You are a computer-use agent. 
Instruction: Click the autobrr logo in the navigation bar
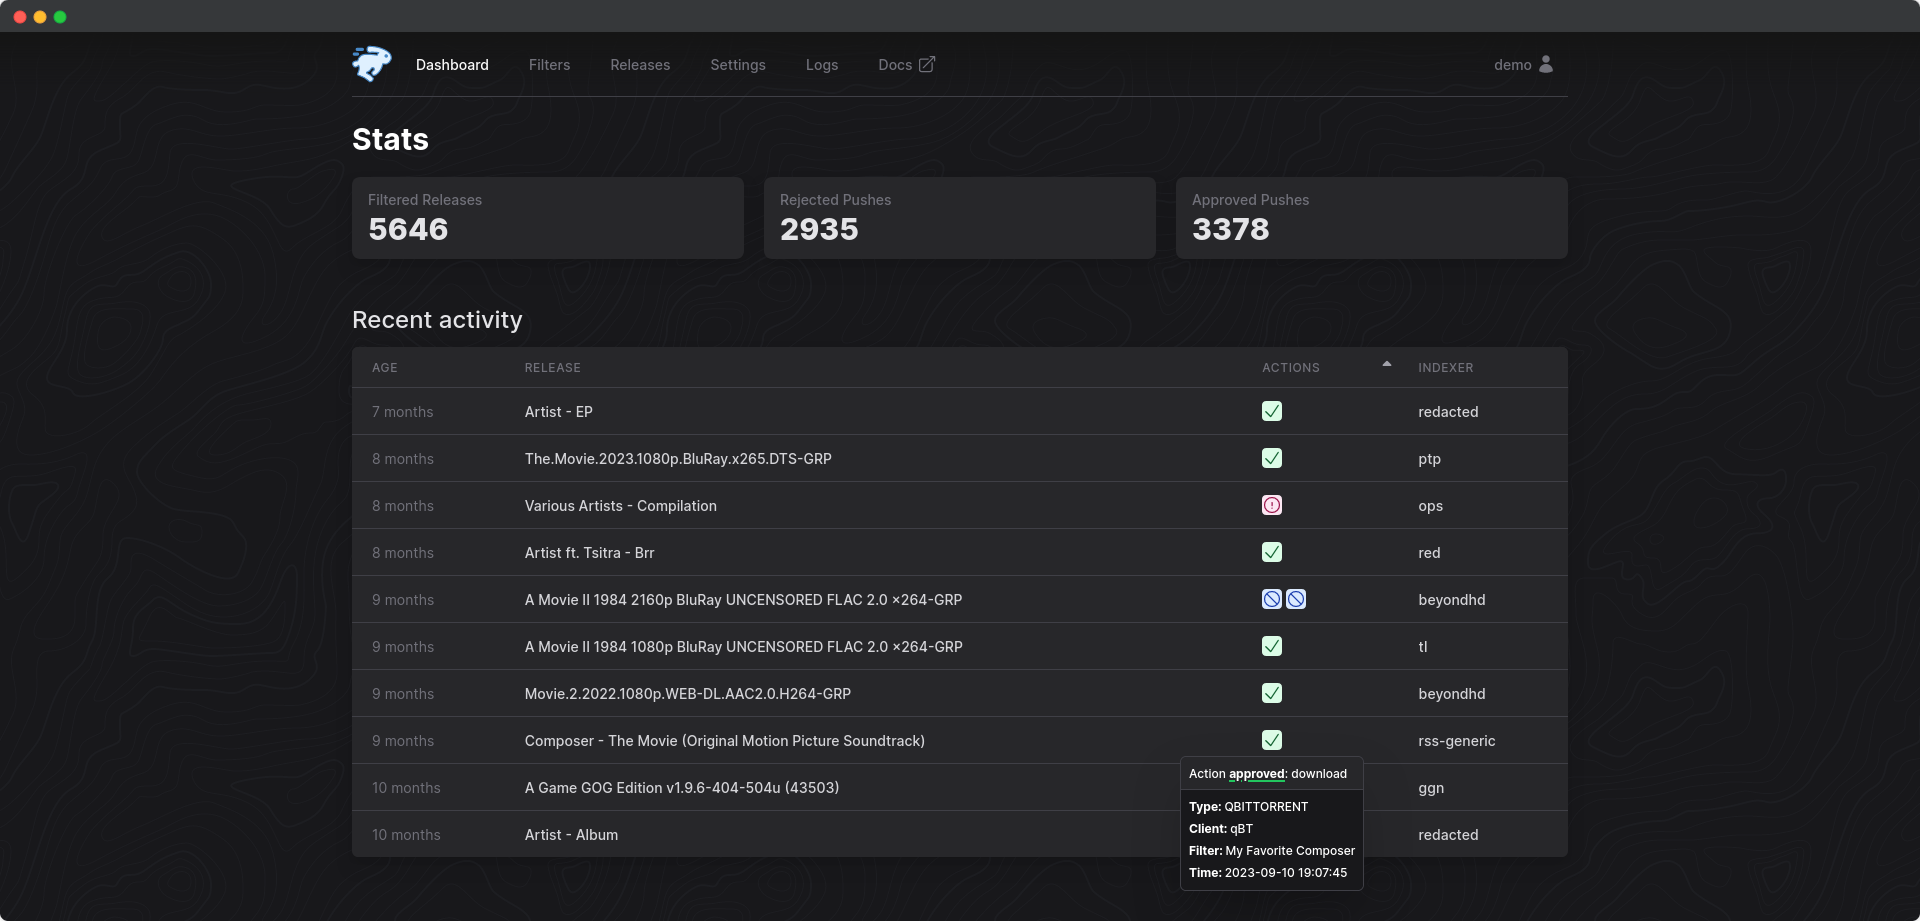pyautogui.click(x=371, y=63)
